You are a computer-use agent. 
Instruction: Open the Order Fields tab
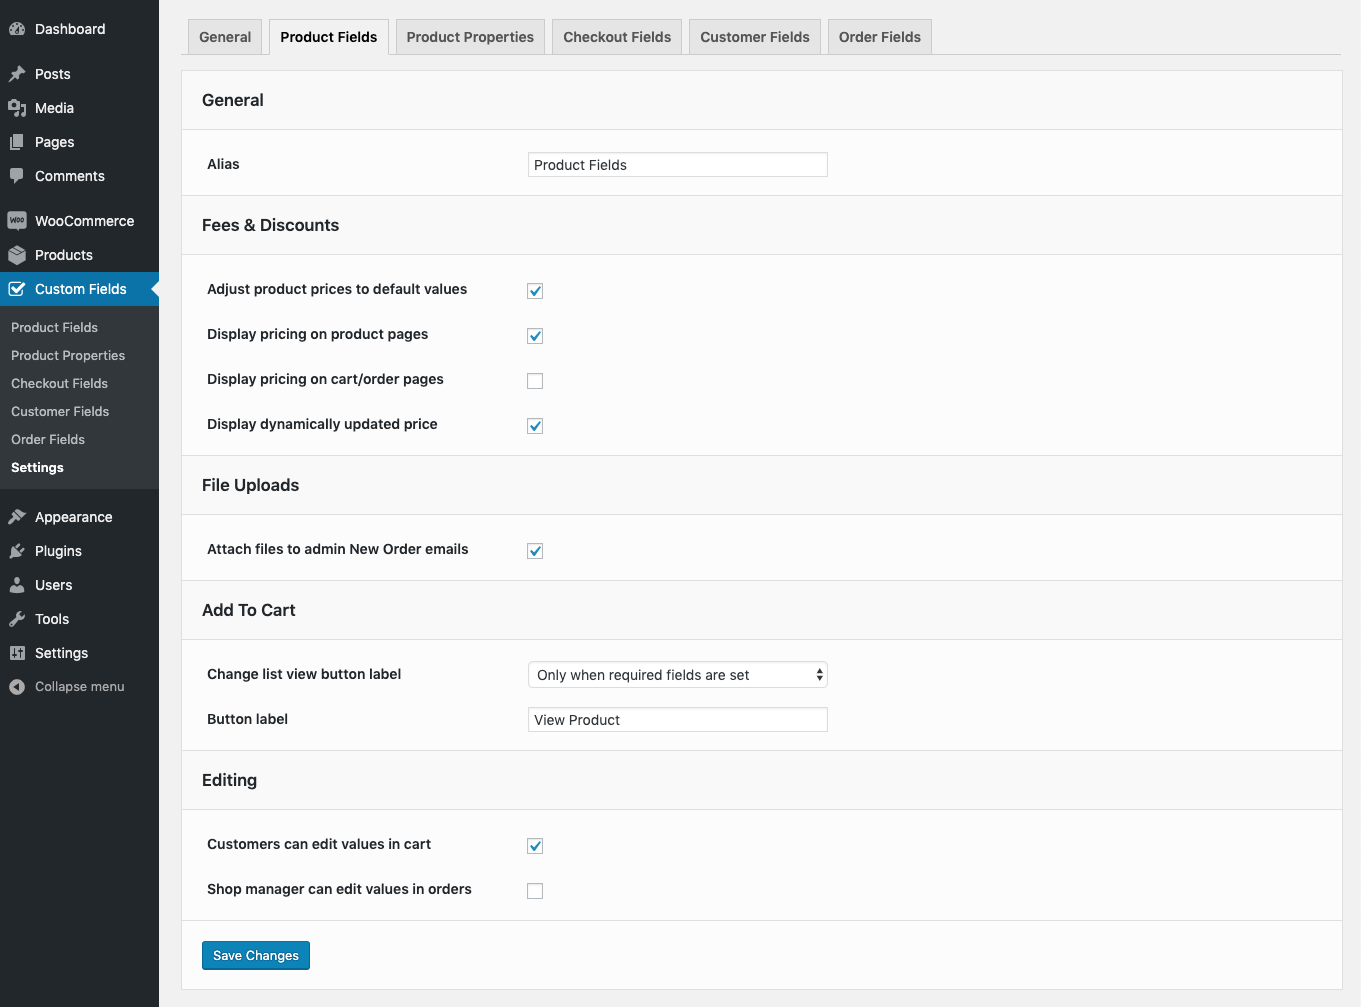tap(879, 37)
